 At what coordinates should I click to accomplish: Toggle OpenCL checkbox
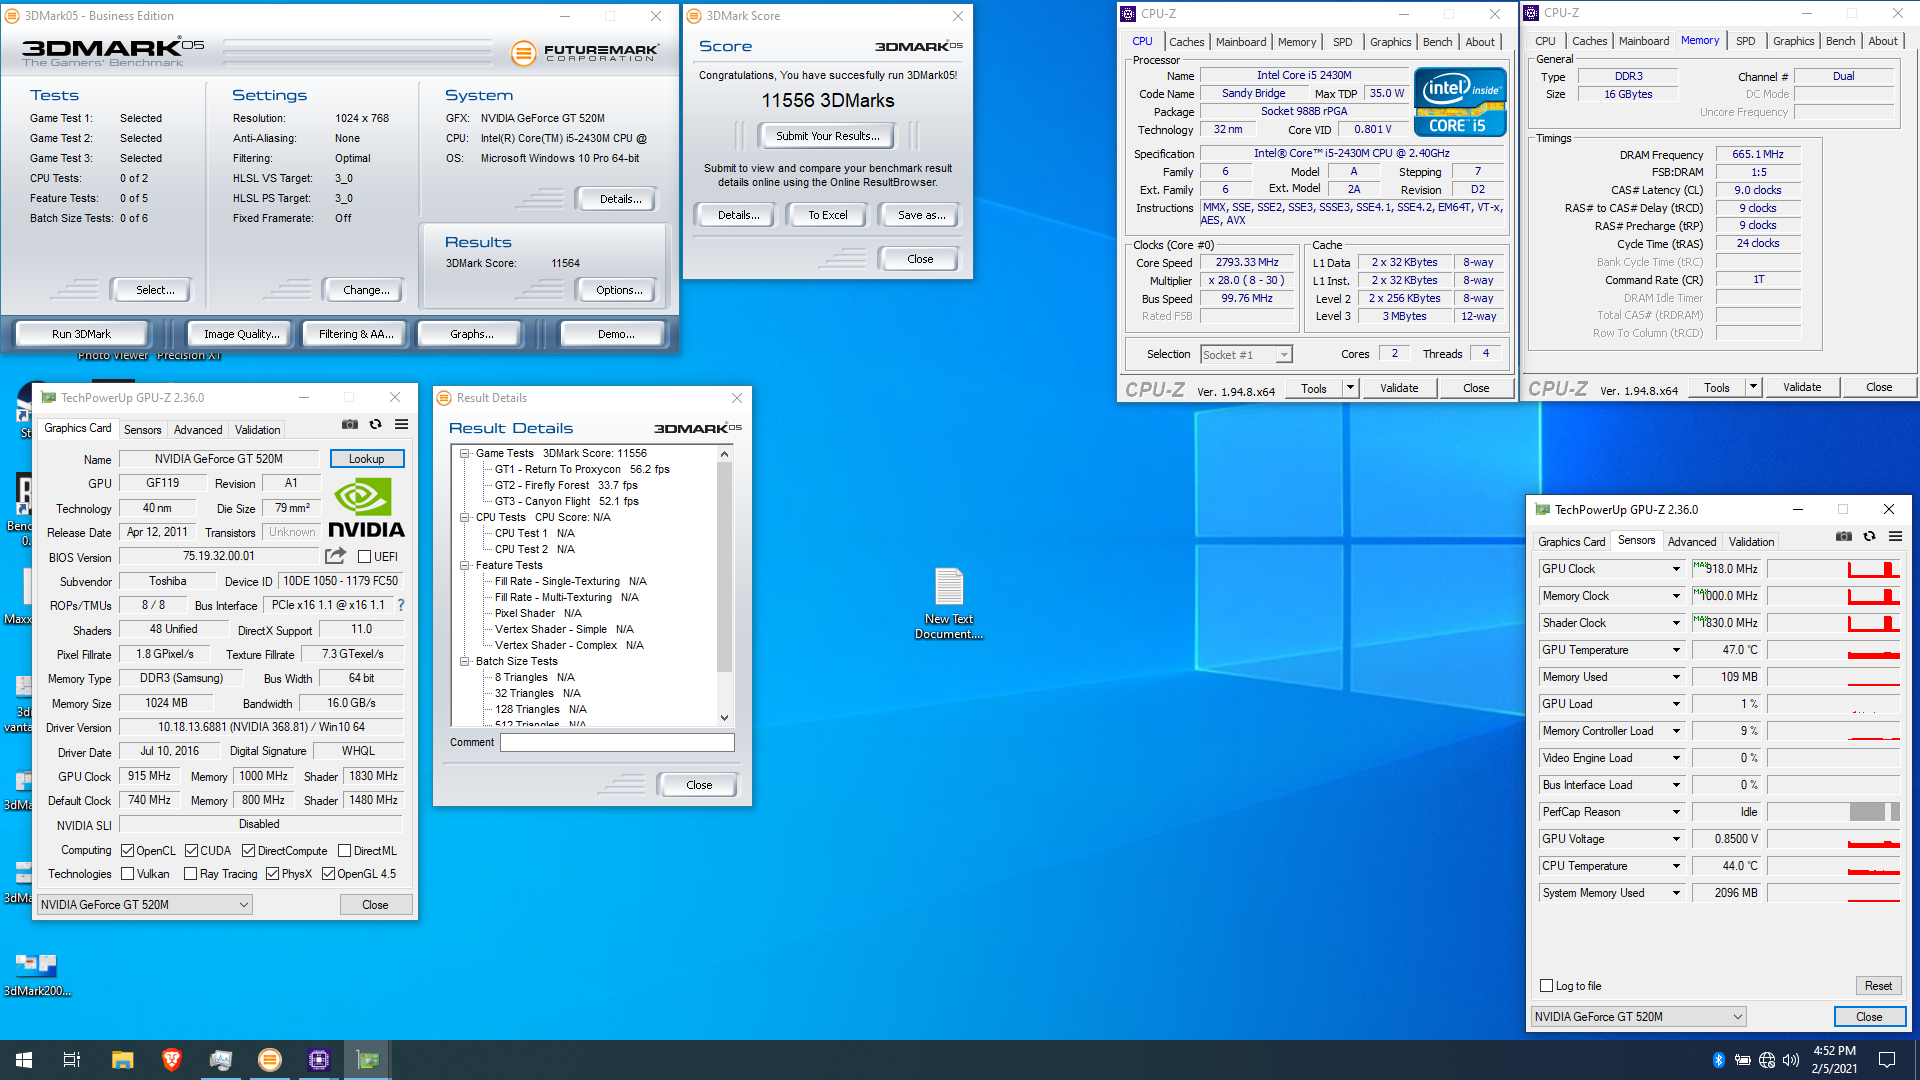[127, 851]
